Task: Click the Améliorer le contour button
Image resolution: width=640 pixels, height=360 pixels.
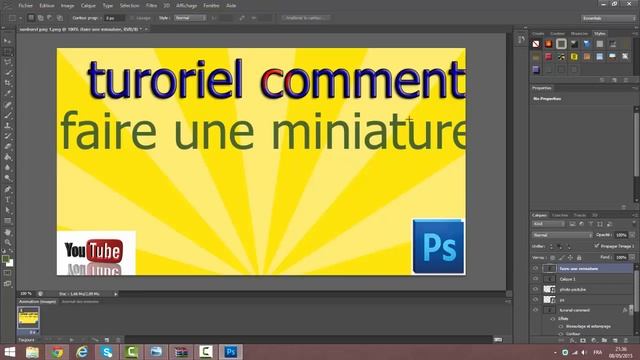Action: pos(306,18)
